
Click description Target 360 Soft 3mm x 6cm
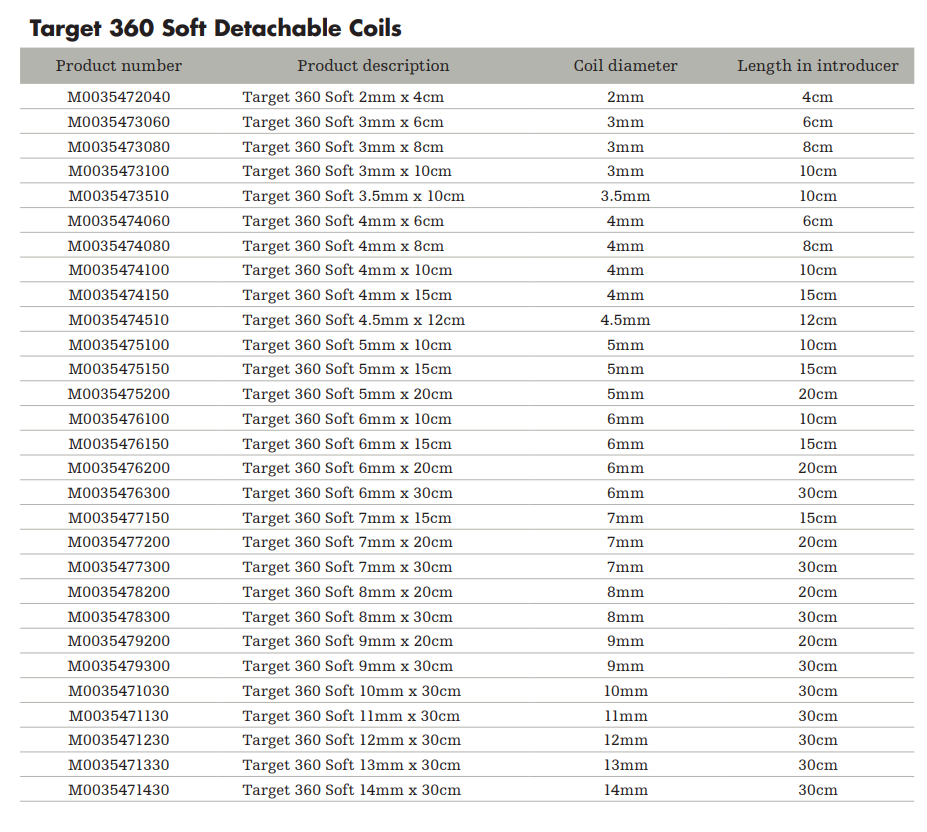tap(343, 122)
